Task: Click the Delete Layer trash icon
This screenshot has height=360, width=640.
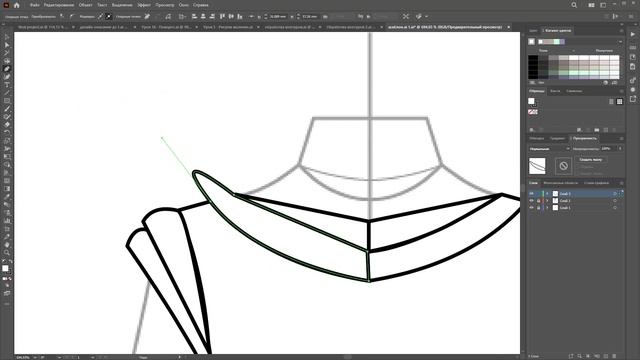Action: (614, 356)
